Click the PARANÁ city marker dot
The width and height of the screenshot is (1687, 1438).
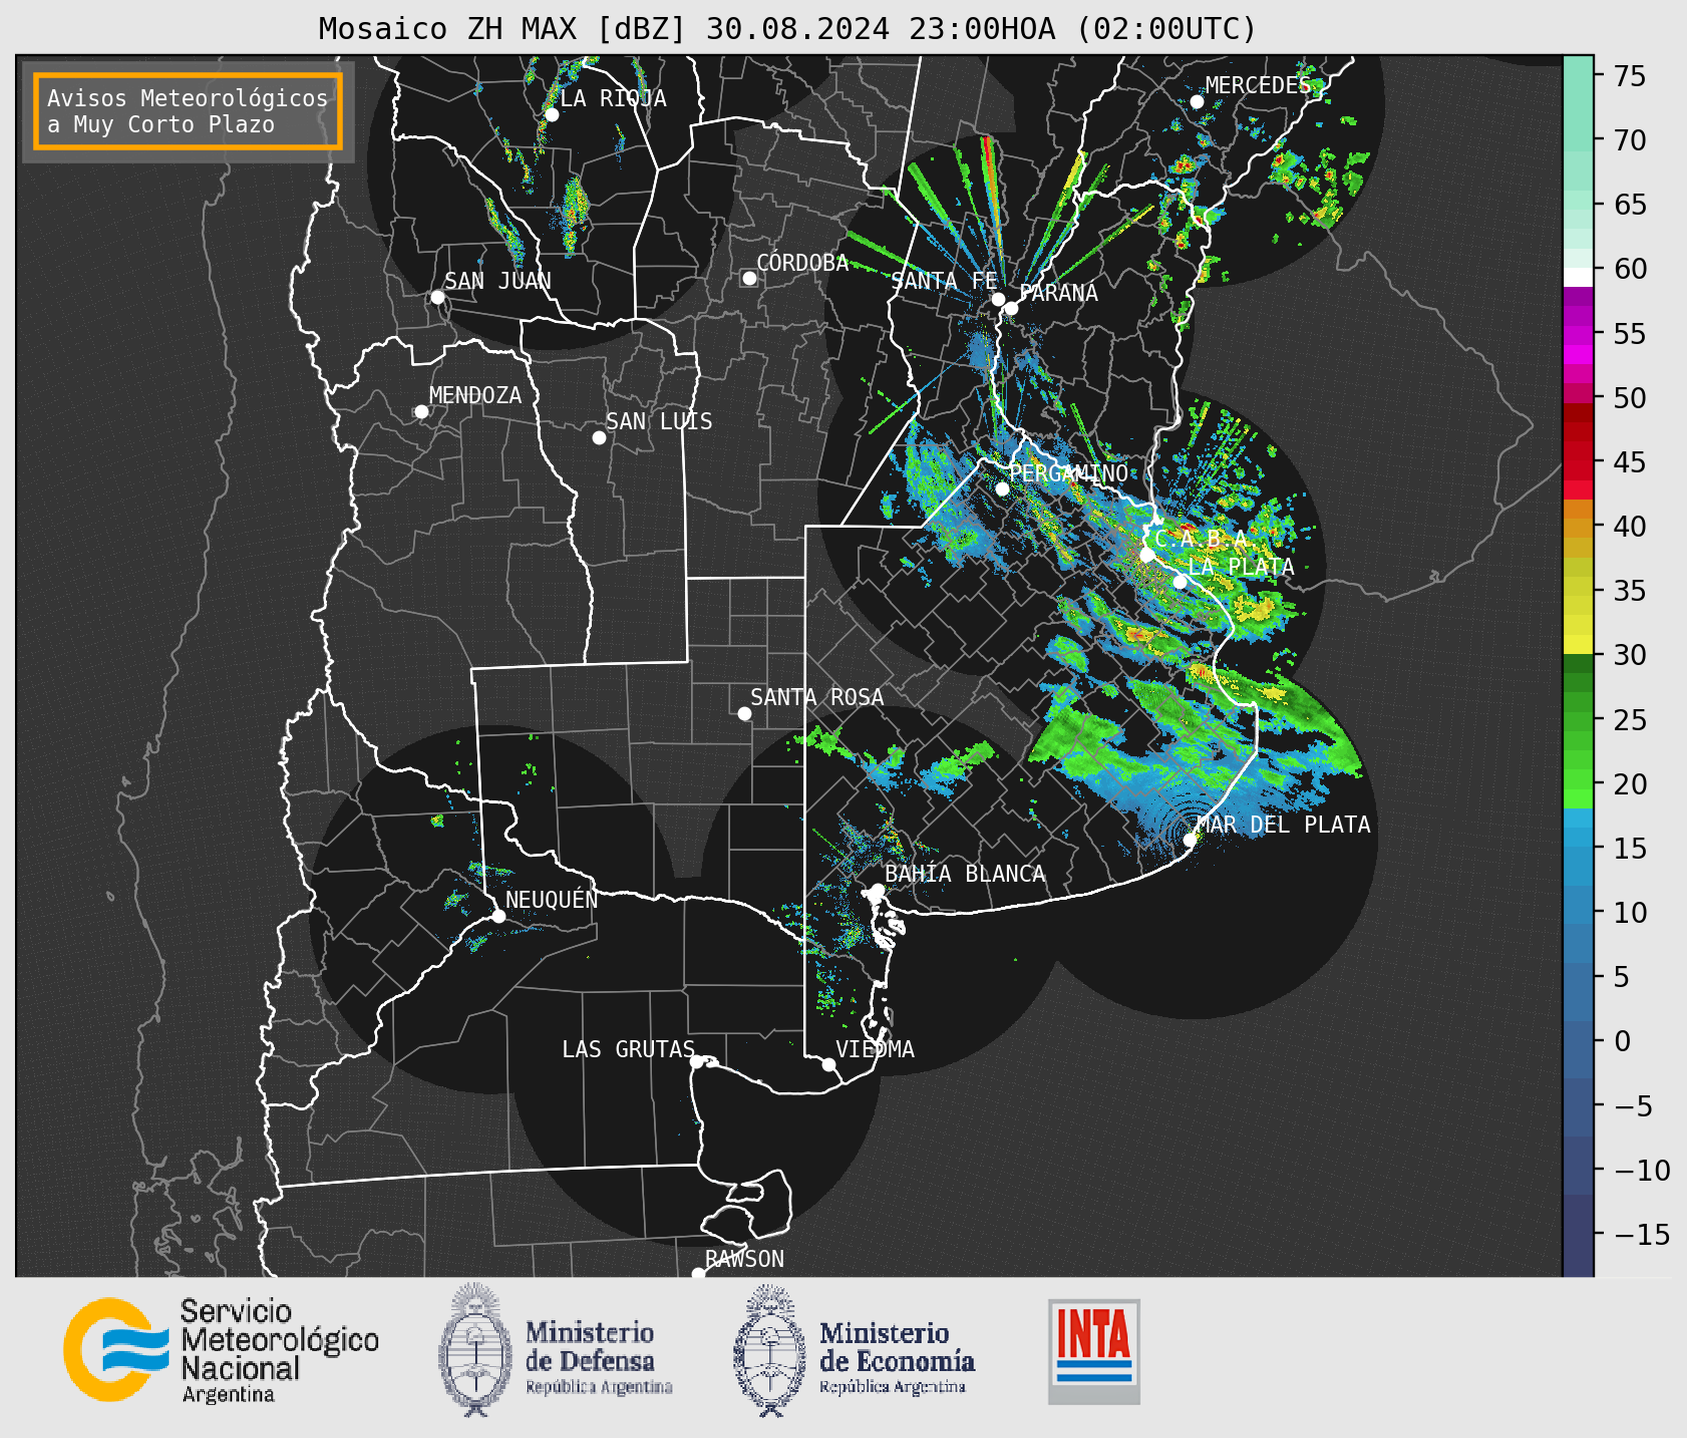pyautogui.click(x=1011, y=308)
